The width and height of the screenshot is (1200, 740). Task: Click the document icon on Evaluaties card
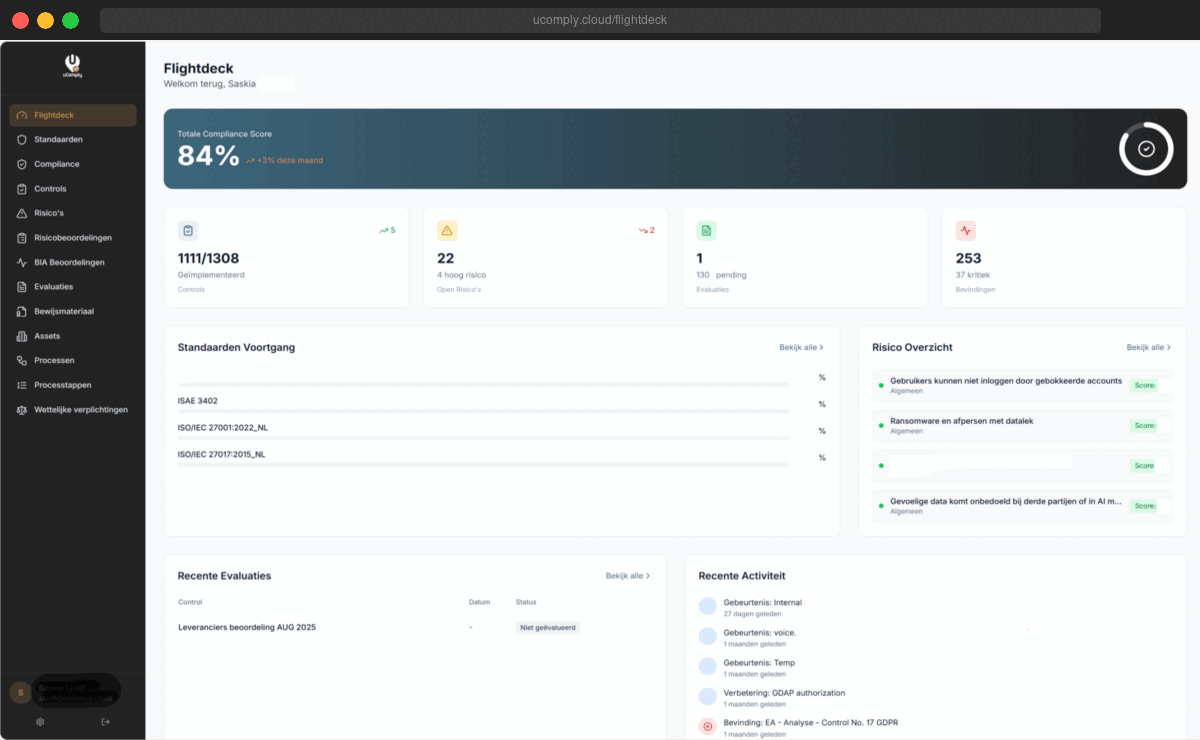(706, 231)
